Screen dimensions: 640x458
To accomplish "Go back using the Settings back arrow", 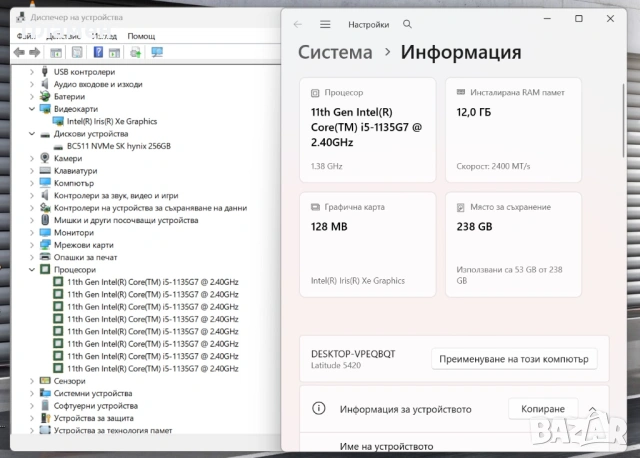I will pos(298,24).
